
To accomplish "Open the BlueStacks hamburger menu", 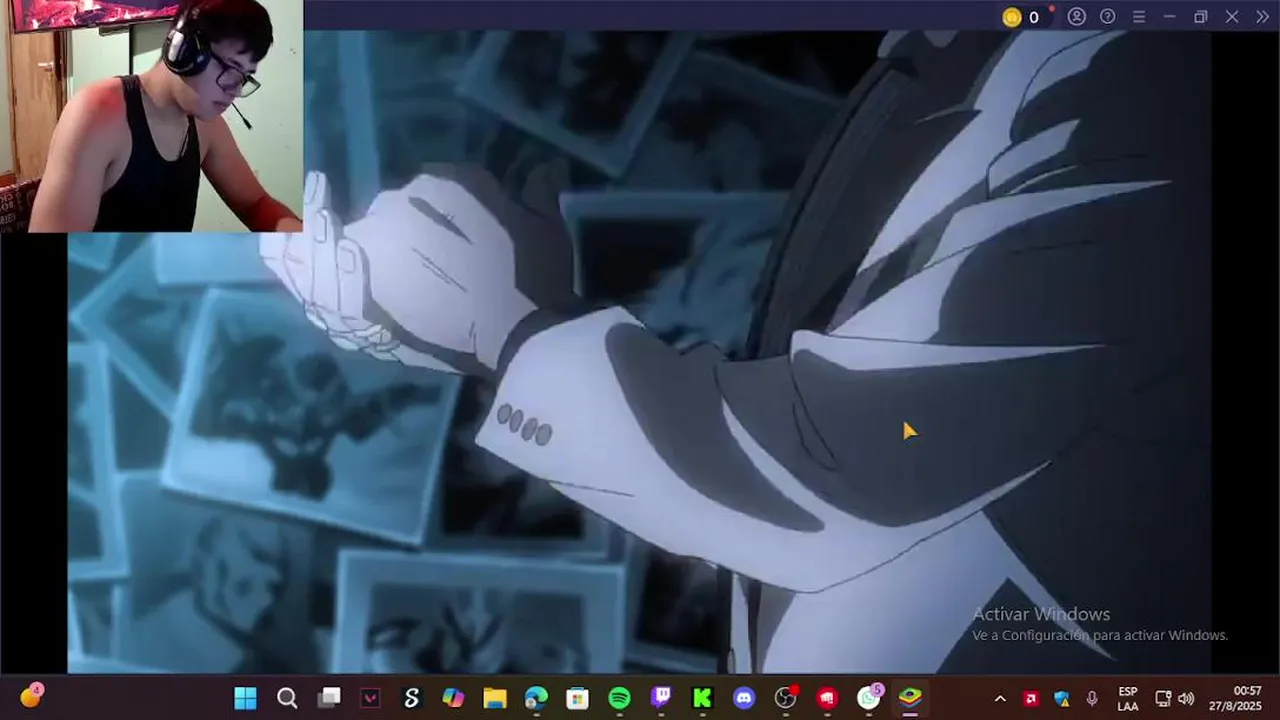I will [x=1138, y=17].
